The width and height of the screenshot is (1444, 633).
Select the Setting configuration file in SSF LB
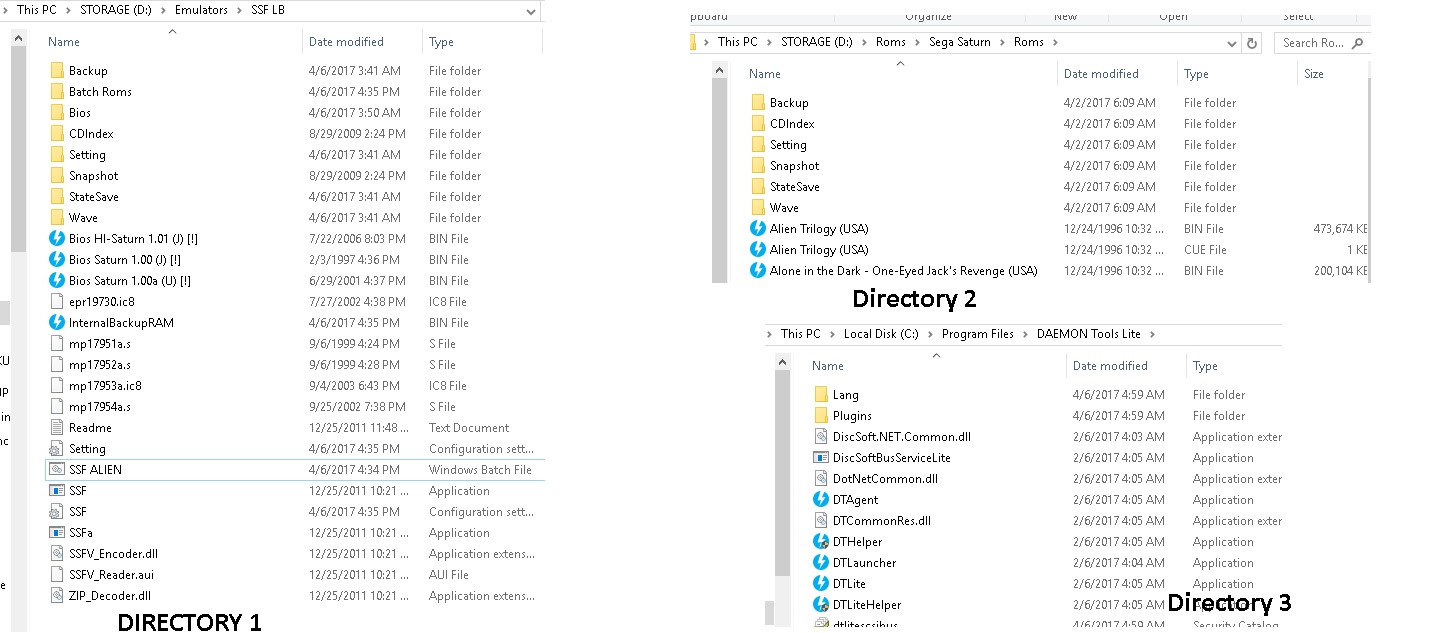87,449
